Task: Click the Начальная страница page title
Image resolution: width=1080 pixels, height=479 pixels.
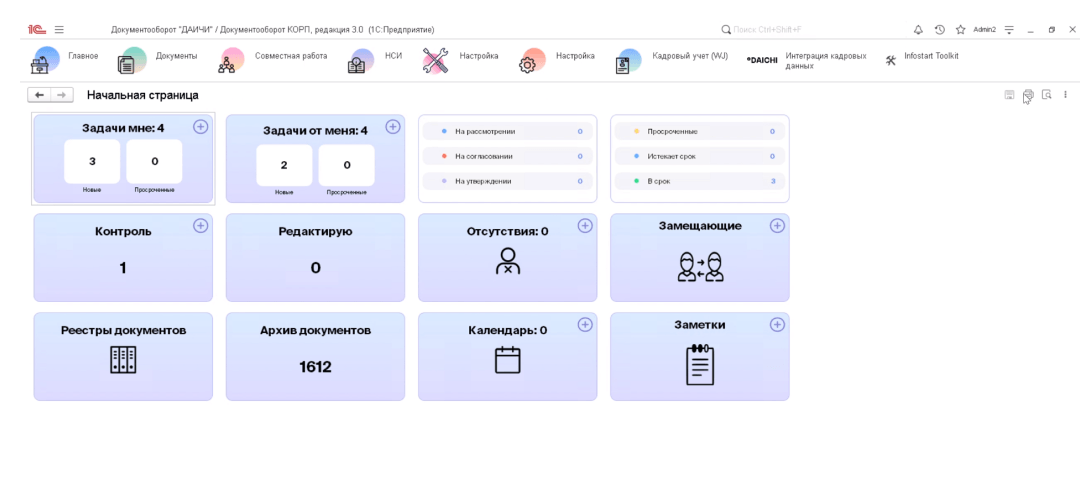Action: (143, 95)
